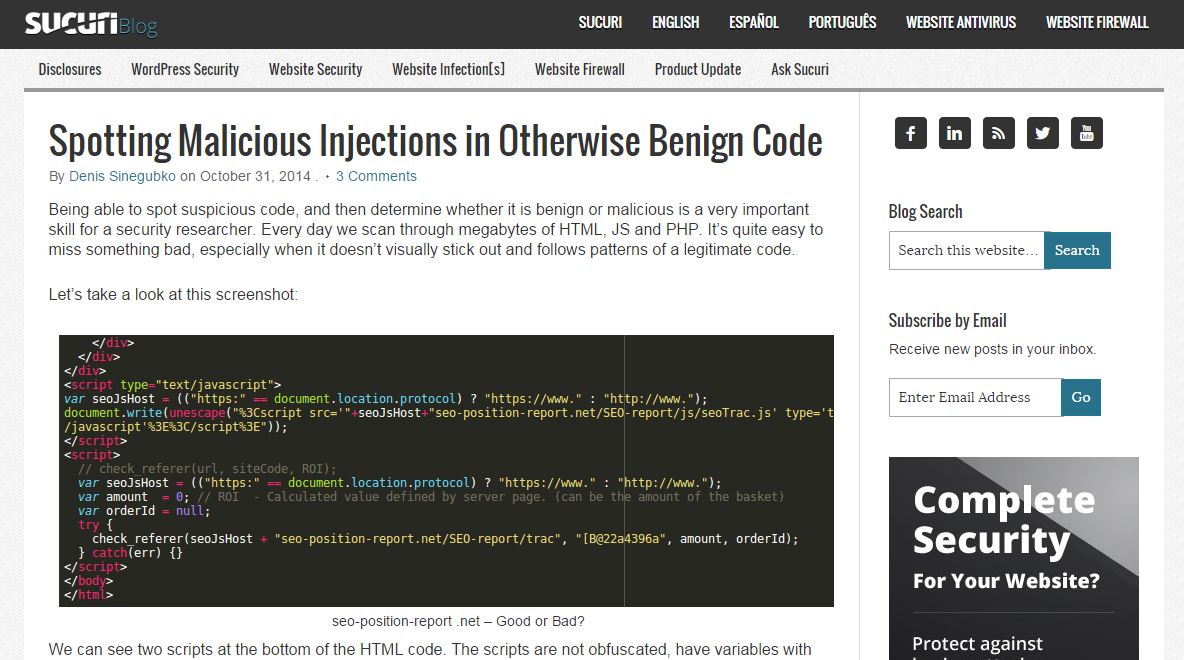This screenshot has height=660, width=1184.
Task: Open WEBSITE ANTIVIRUS page
Action: click(x=960, y=23)
